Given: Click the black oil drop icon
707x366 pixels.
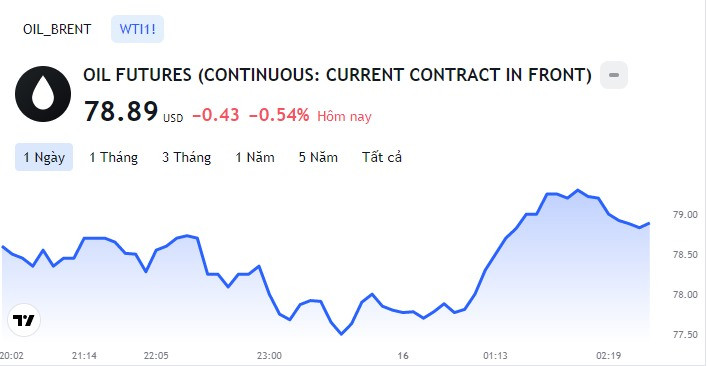Looking at the screenshot, I should point(43,94).
